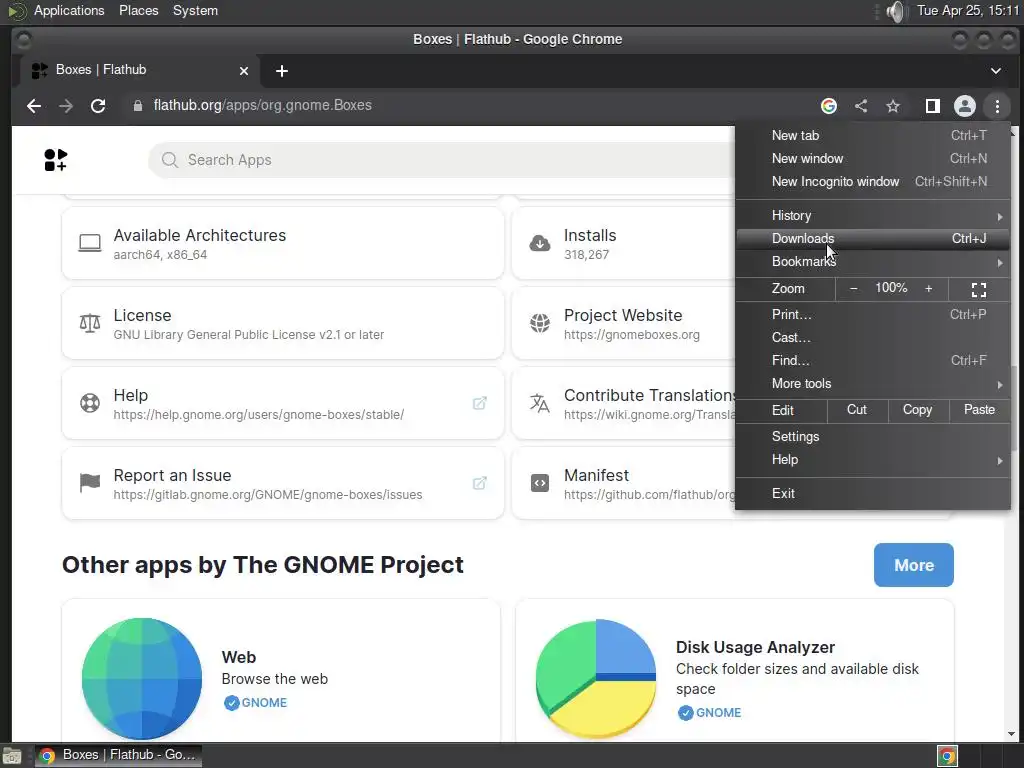Click the Manifest code icon
Screen dimensions: 1024x768
point(539,483)
